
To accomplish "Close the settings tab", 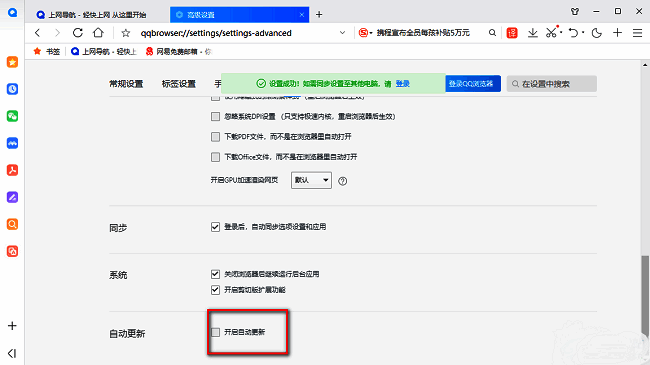I will pyautogui.click(x=302, y=15).
